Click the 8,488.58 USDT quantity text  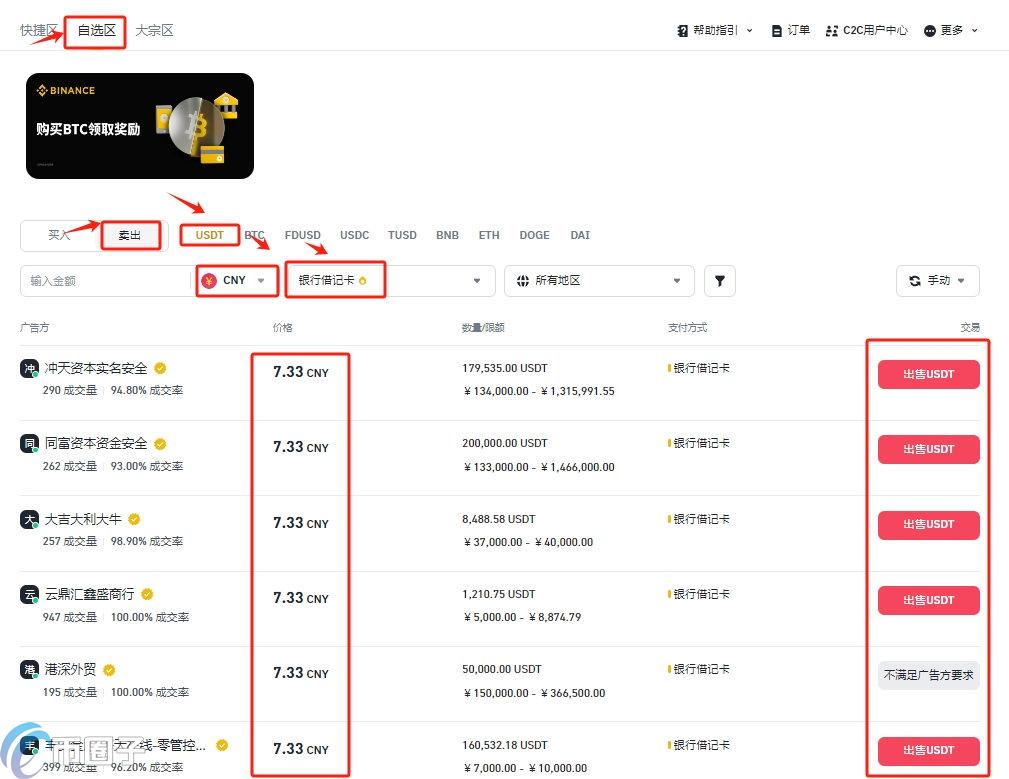(x=499, y=518)
